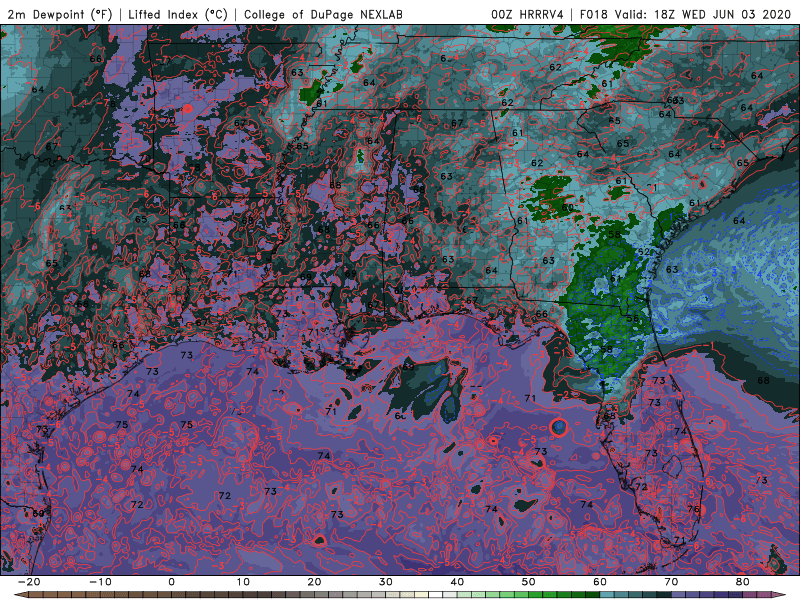800x600 pixels.
Task: Click the colorbar's left end arrow
Action: point(21,595)
